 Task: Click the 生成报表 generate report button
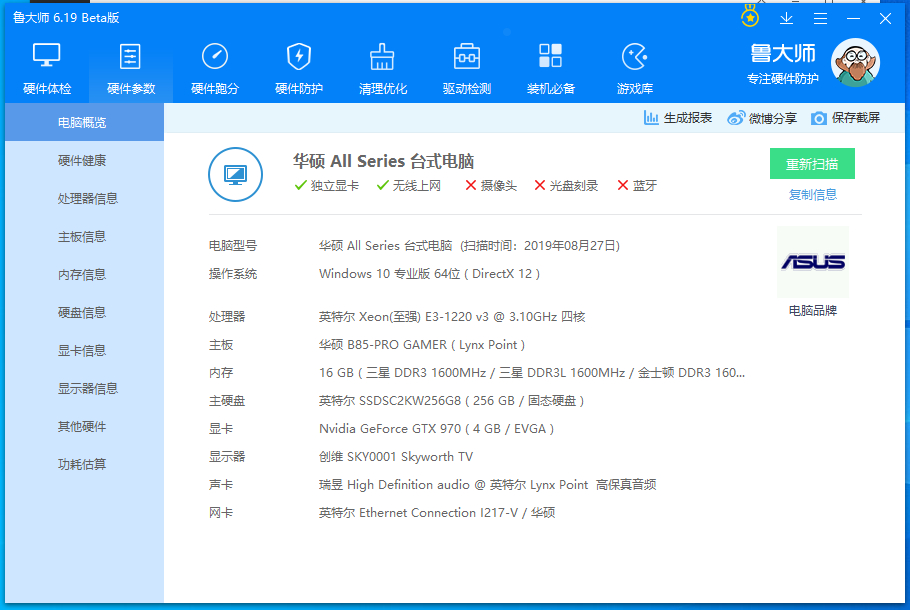[x=678, y=118]
